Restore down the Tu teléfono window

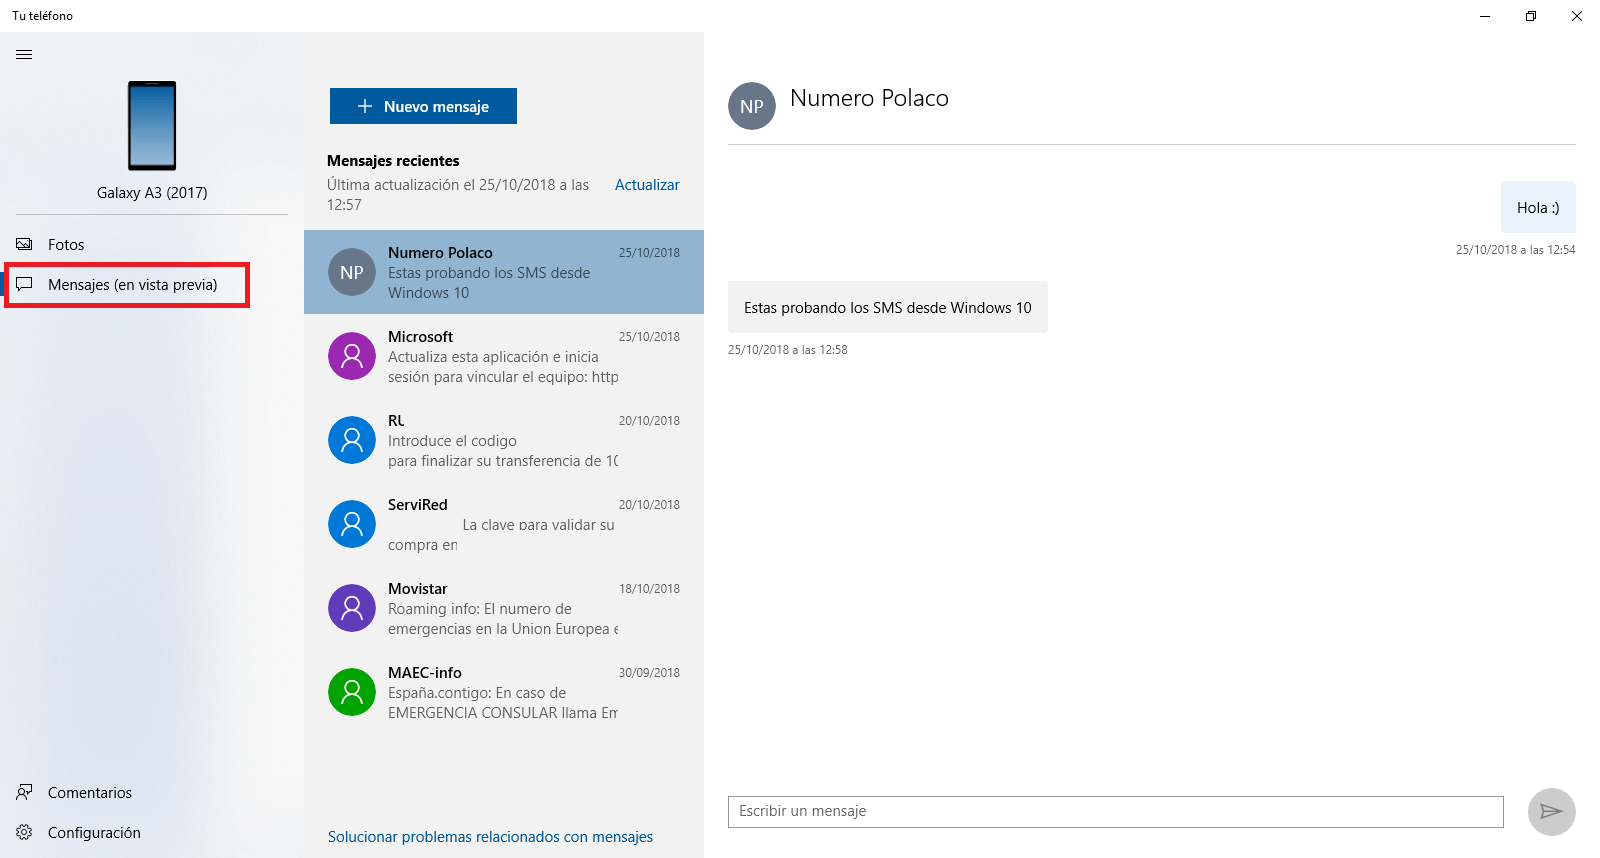tap(1531, 16)
